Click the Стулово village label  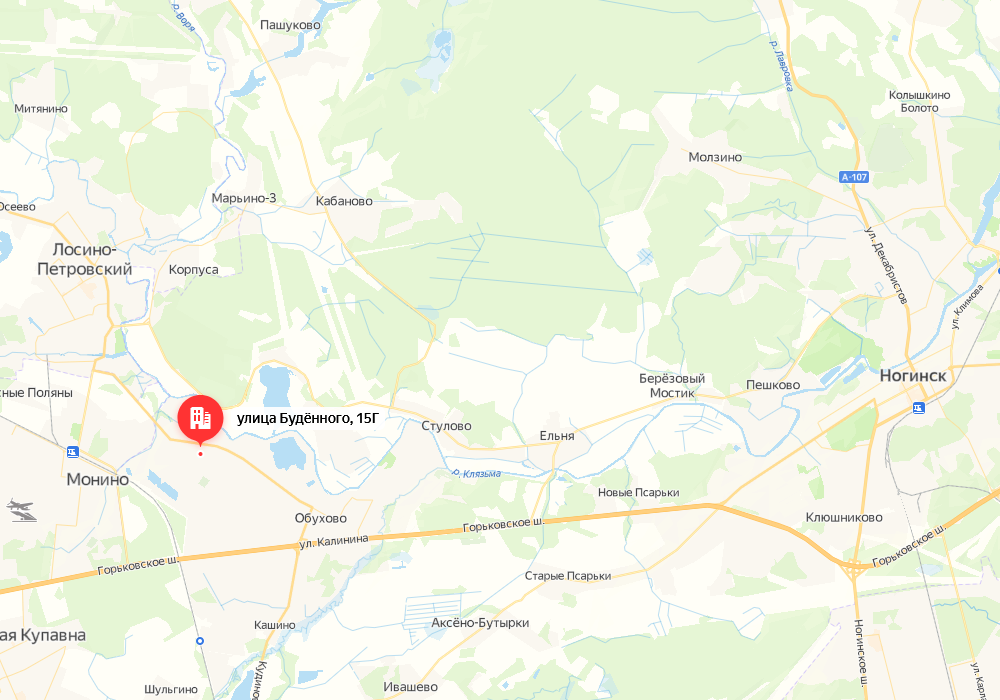(446, 426)
